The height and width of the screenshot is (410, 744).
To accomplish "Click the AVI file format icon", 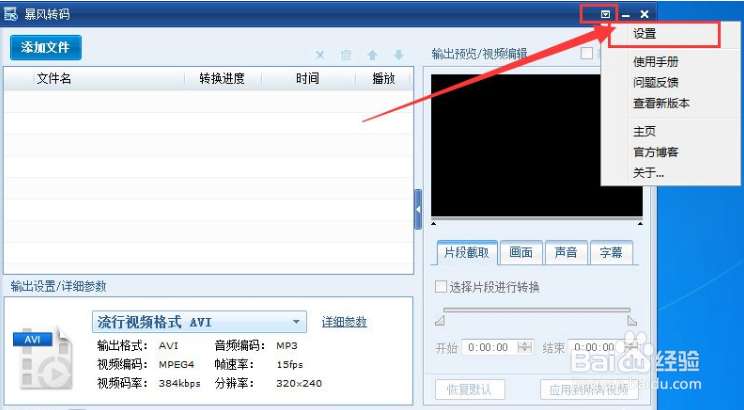I will 42,357.
